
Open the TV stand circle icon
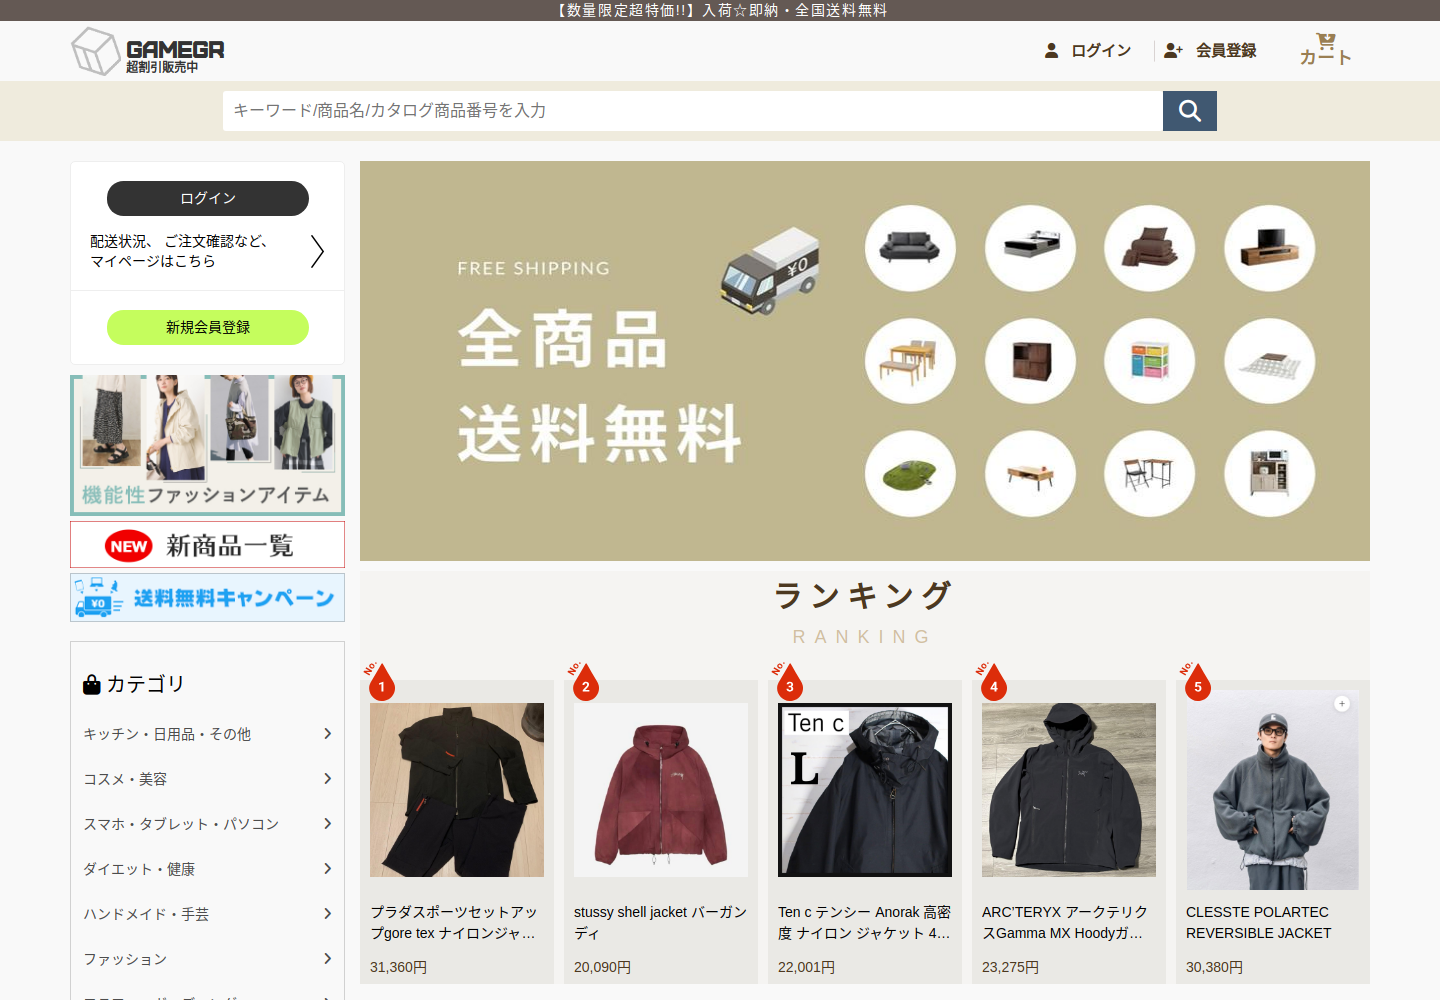[1269, 248]
